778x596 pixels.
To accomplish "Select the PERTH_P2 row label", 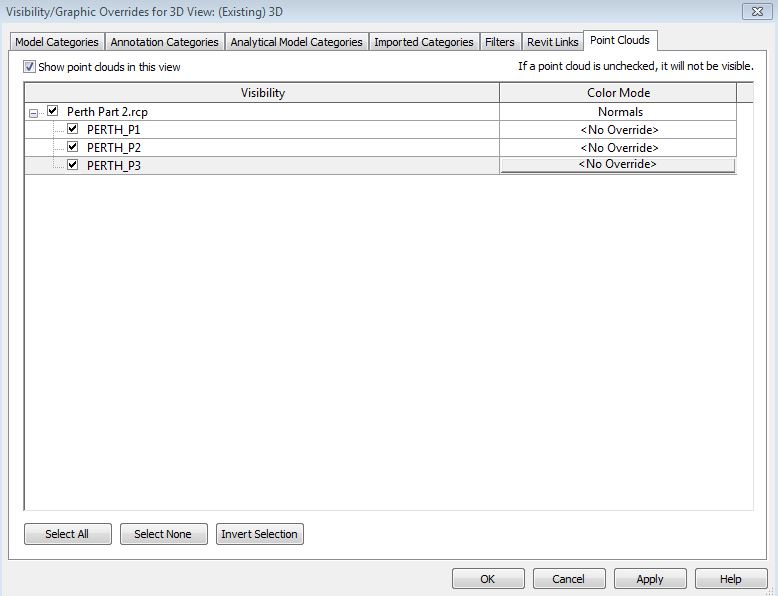I will (114, 147).
